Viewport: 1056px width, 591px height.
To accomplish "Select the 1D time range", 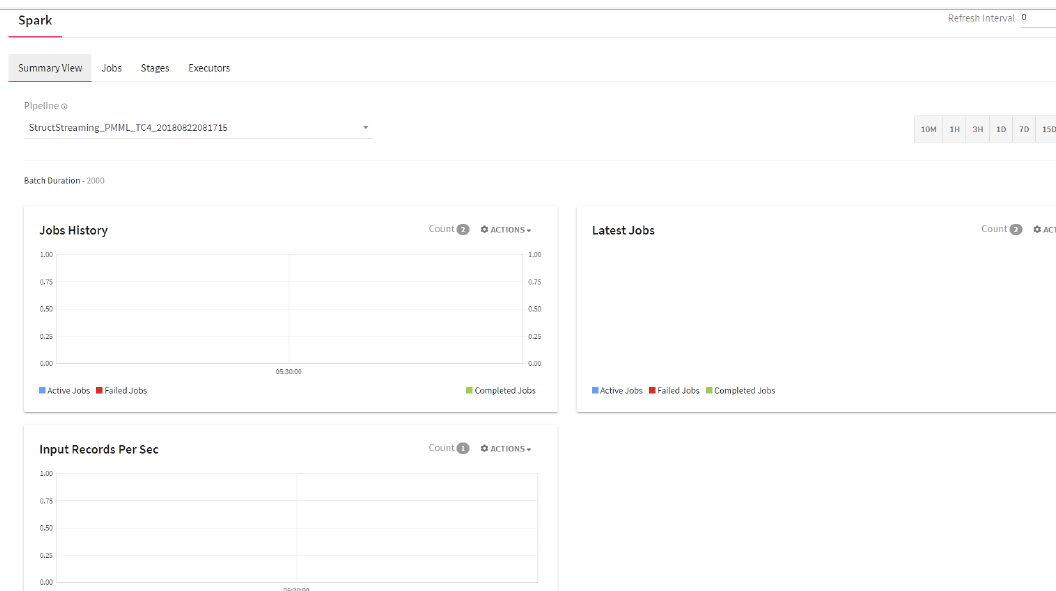I will click(x=1001, y=129).
